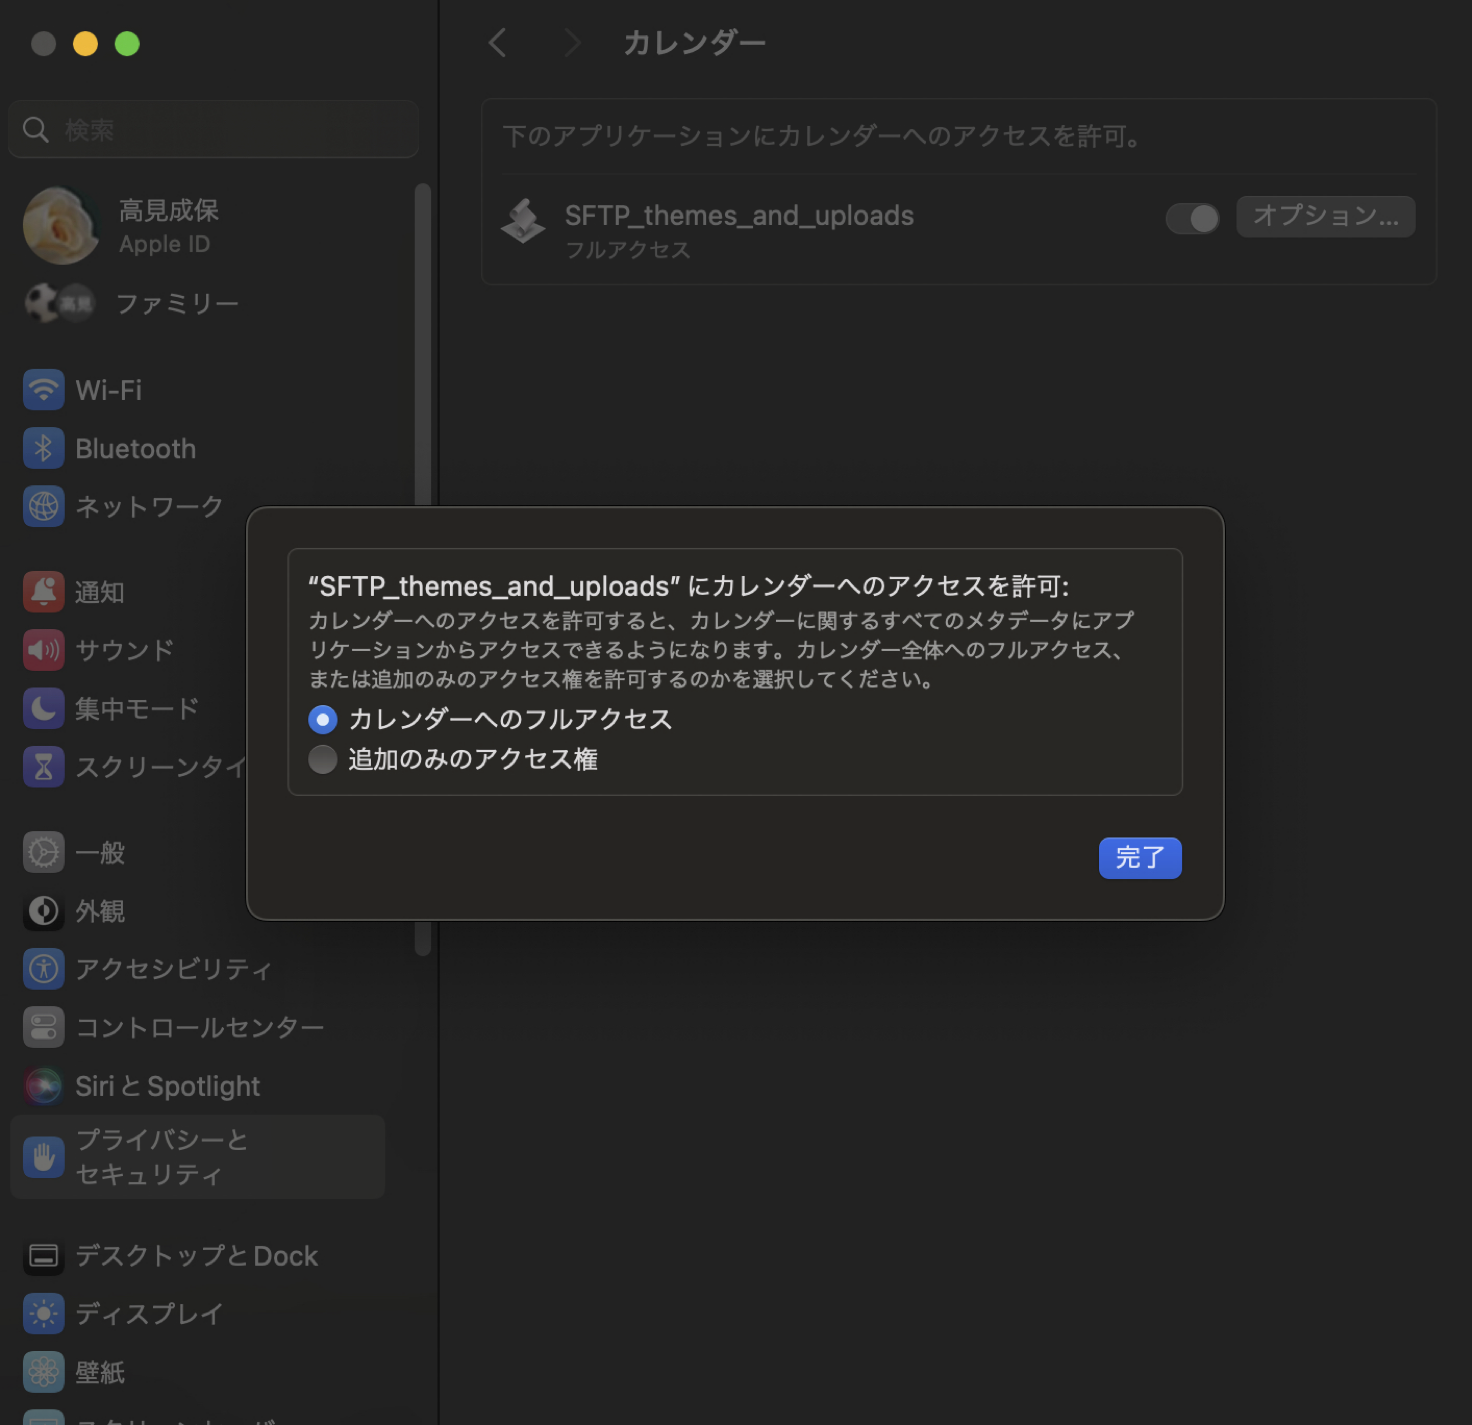Click the forward chevron in header

click(572, 43)
